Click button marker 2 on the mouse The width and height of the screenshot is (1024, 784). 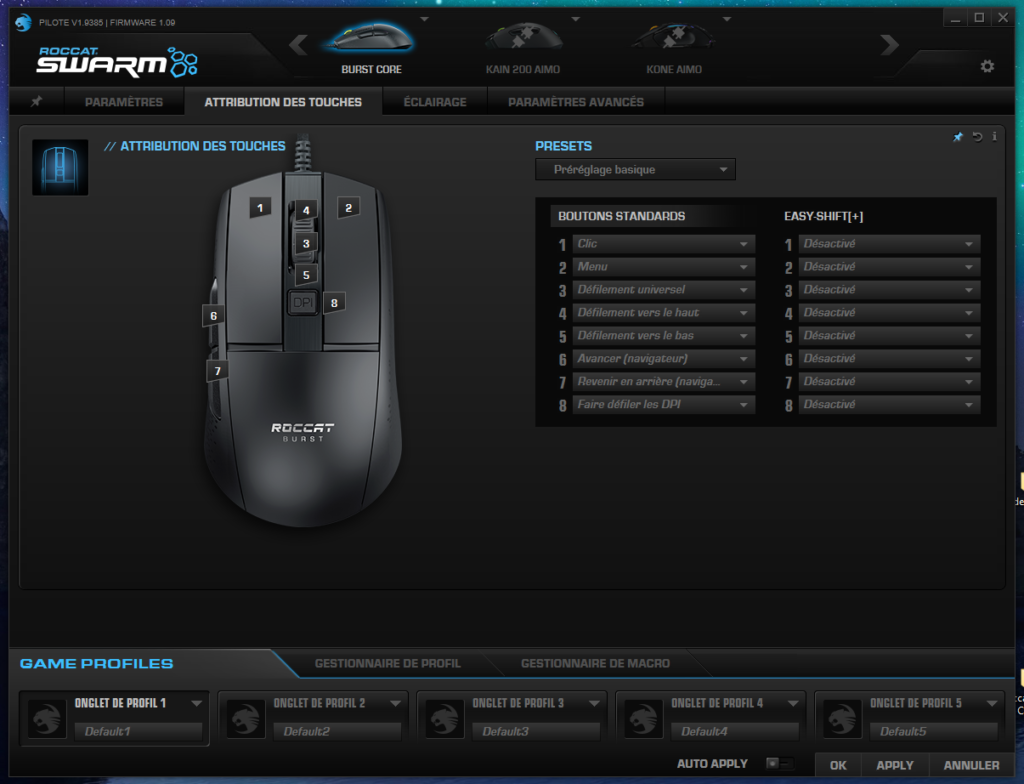(348, 208)
